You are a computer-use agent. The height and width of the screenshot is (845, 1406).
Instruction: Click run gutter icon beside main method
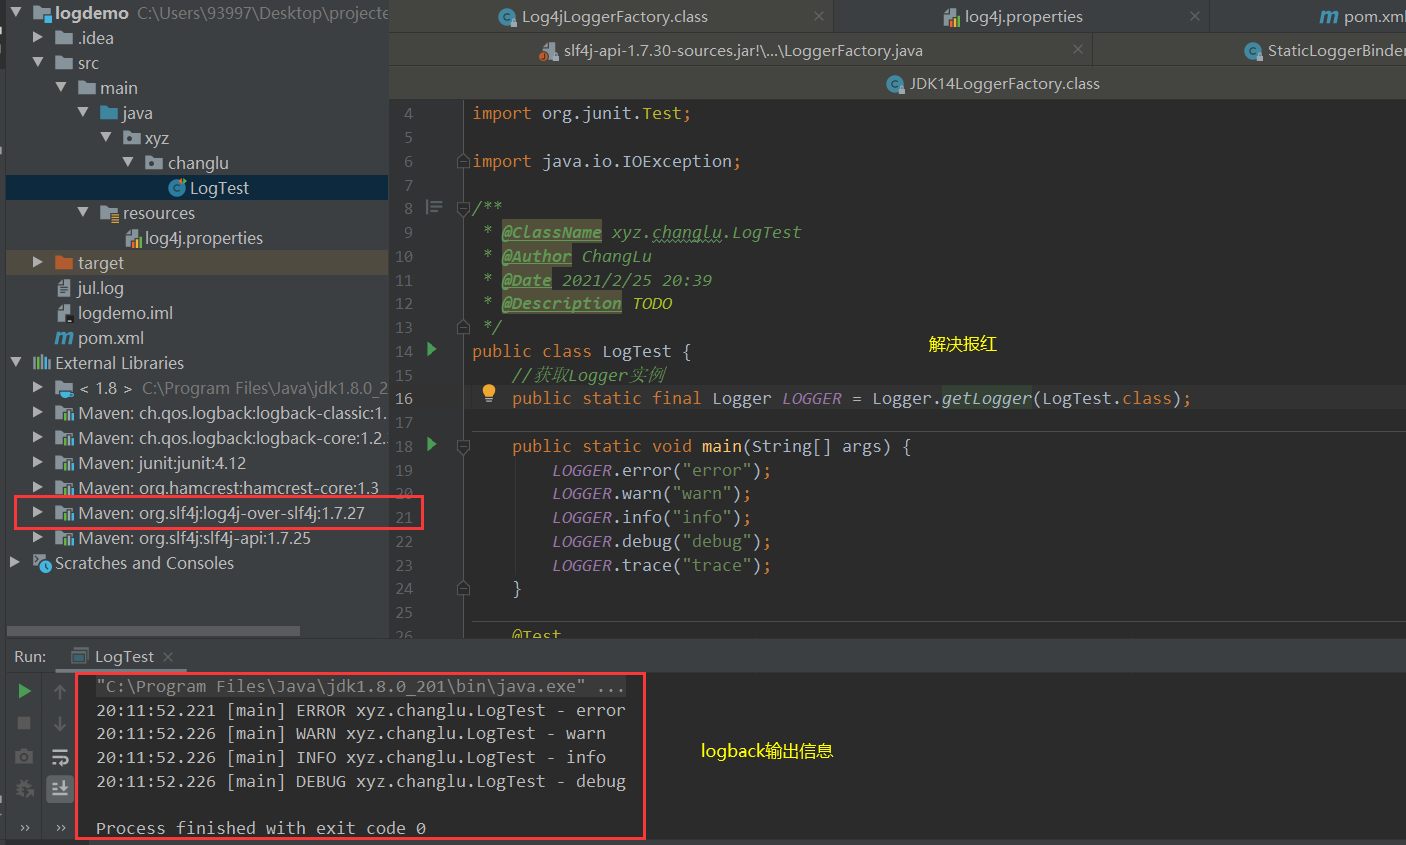tap(432, 444)
